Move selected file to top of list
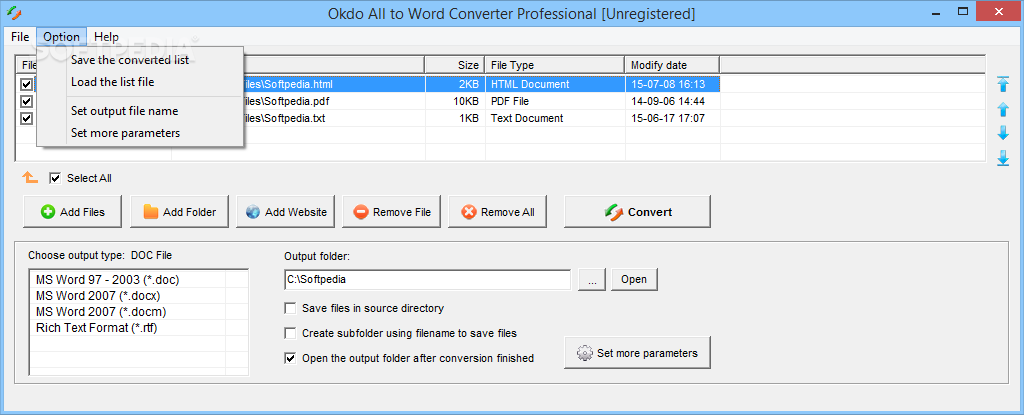 tap(1003, 84)
